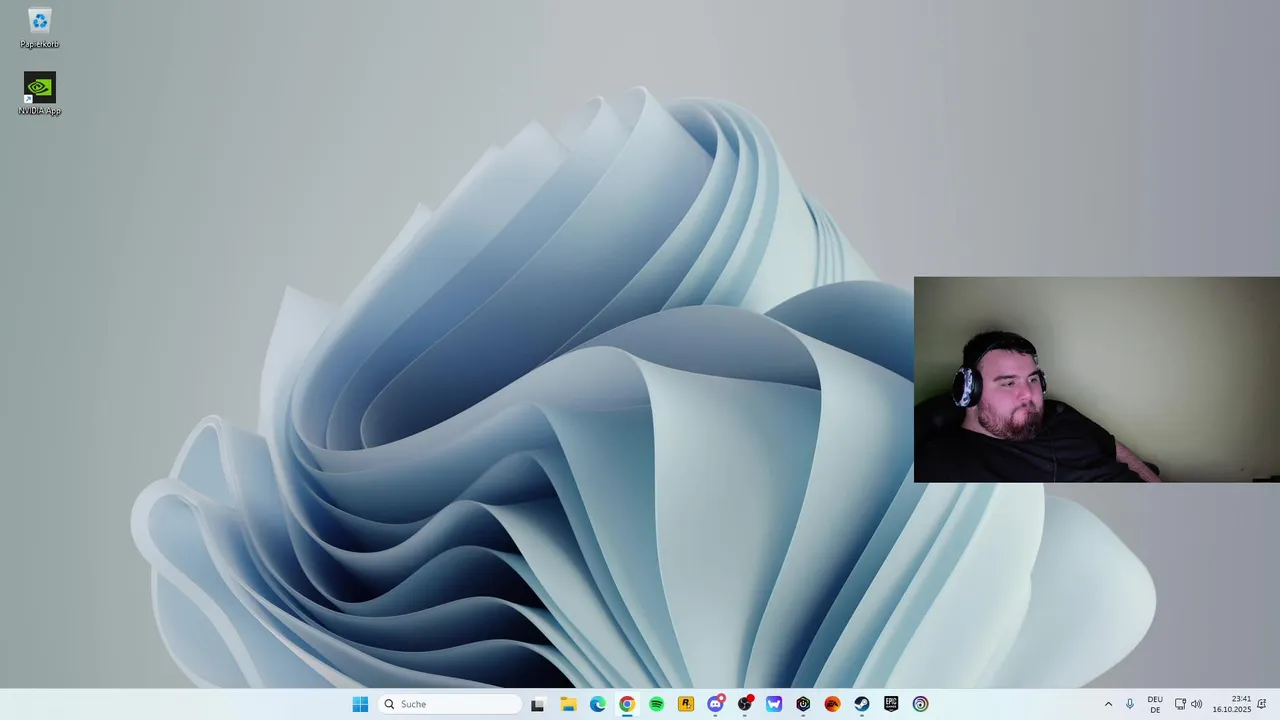
Task: Select the NVIDIA App desktop shortcut
Action: 39,94
